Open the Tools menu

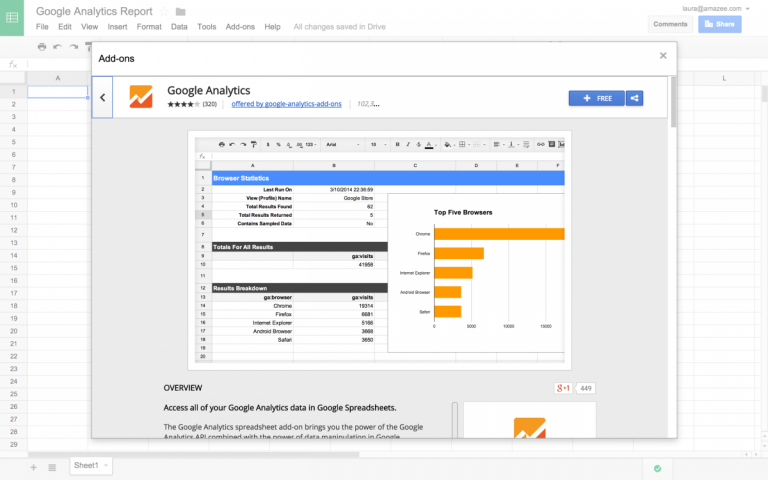point(207,27)
